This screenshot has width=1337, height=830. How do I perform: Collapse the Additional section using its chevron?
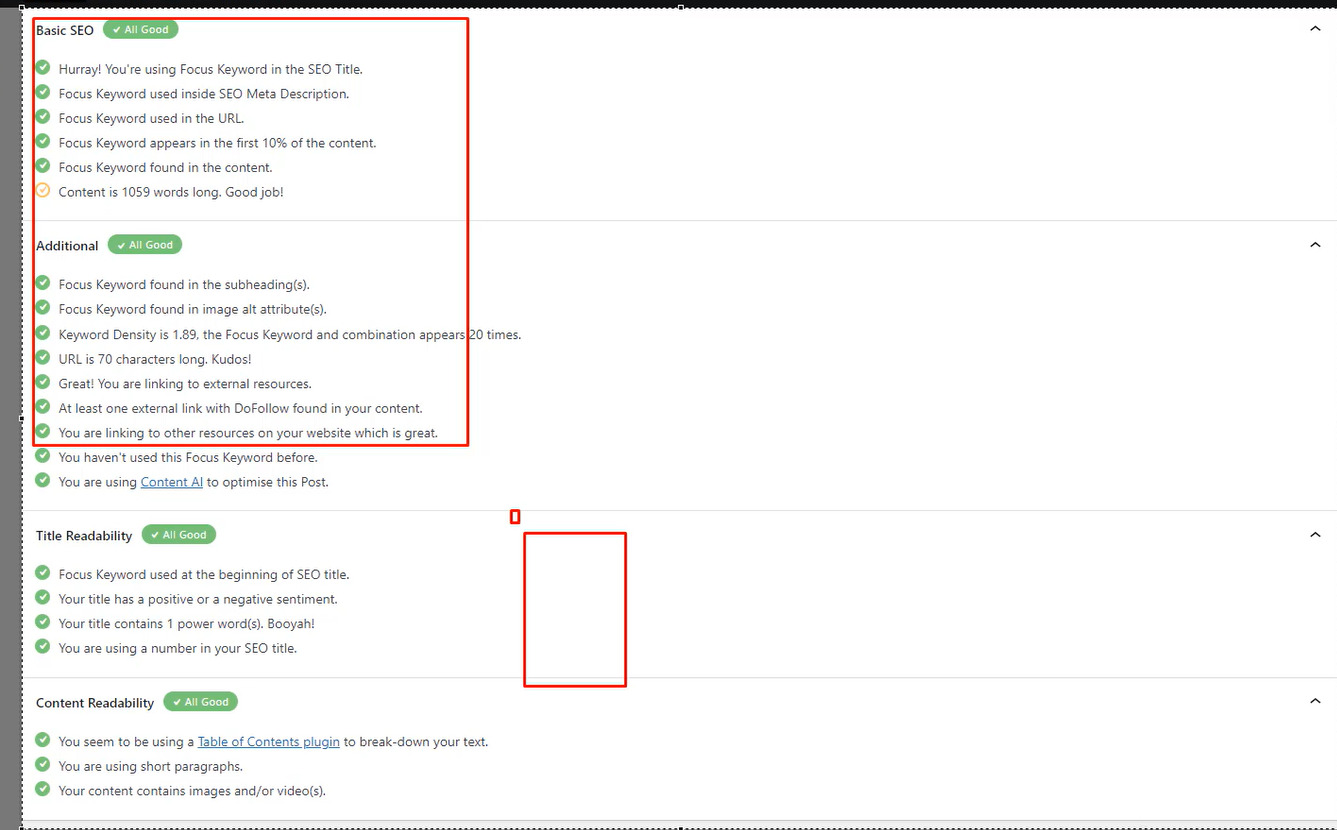point(1315,243)
